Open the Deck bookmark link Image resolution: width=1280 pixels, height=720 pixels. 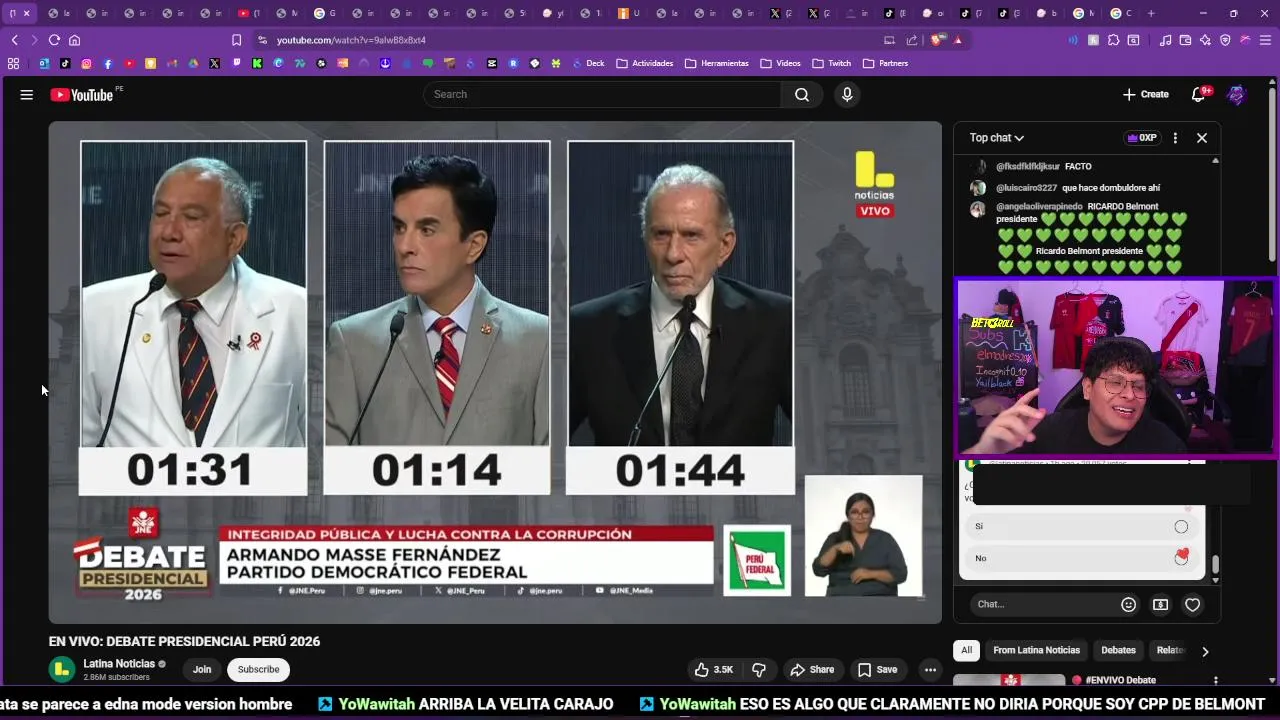(588, 63)
